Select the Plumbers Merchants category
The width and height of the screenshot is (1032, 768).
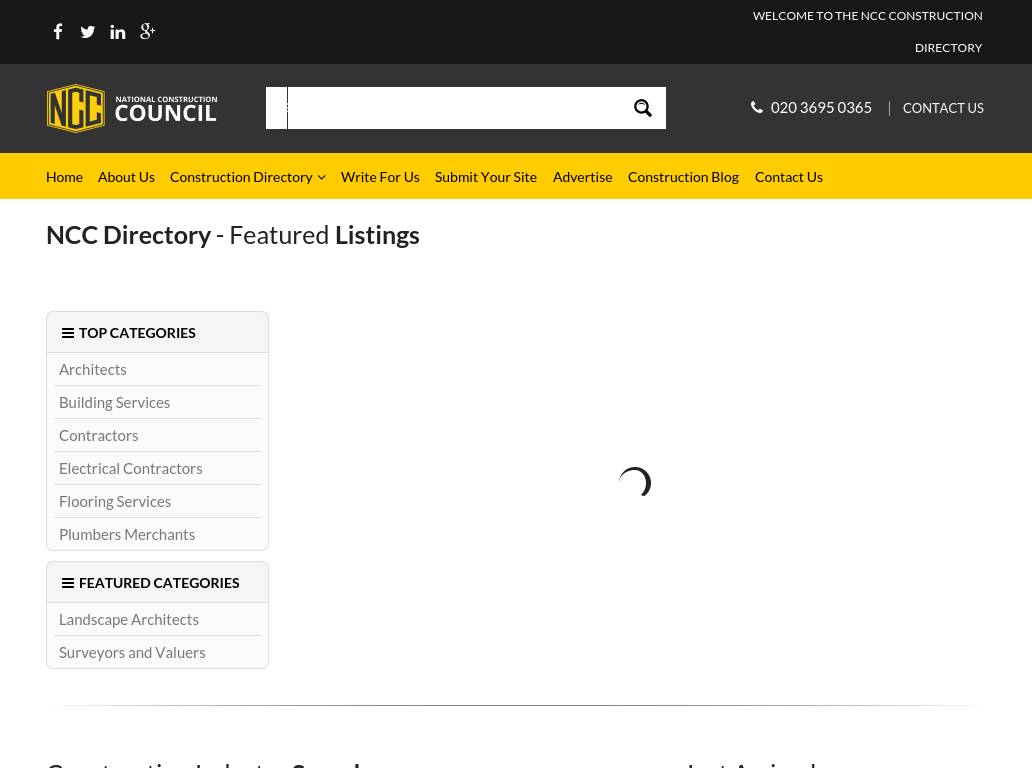pyautogui.click(x=127, y=534)
